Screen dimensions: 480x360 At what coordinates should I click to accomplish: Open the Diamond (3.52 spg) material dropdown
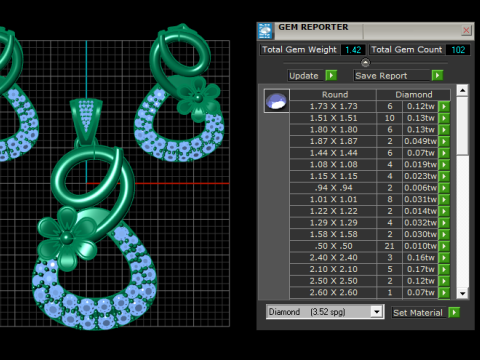[x=377, y=312]
